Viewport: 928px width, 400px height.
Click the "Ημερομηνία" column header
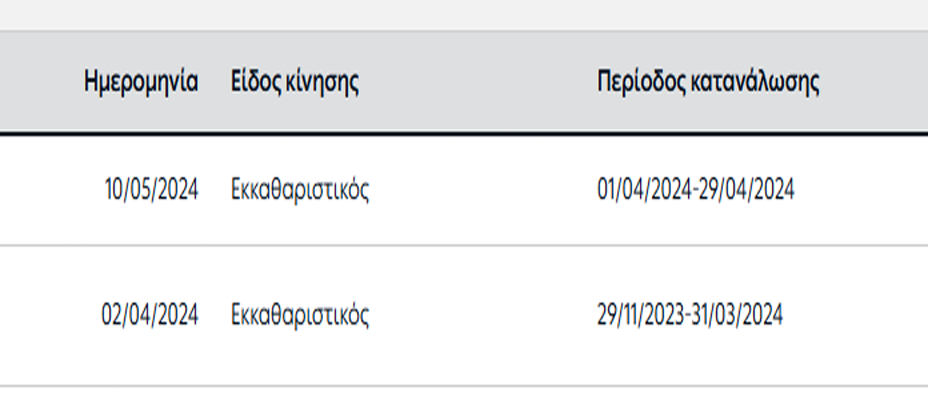point(141,82)
